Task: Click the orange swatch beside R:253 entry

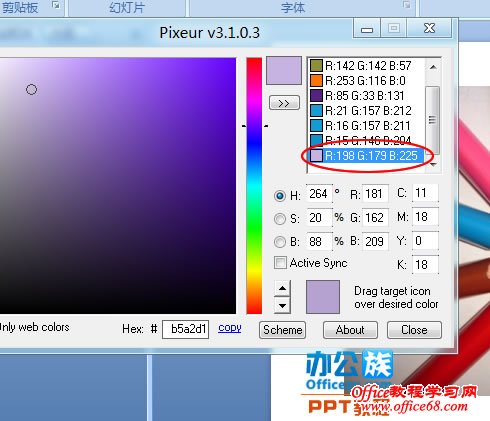Action: pyautogui.click(x=316, y=81)
